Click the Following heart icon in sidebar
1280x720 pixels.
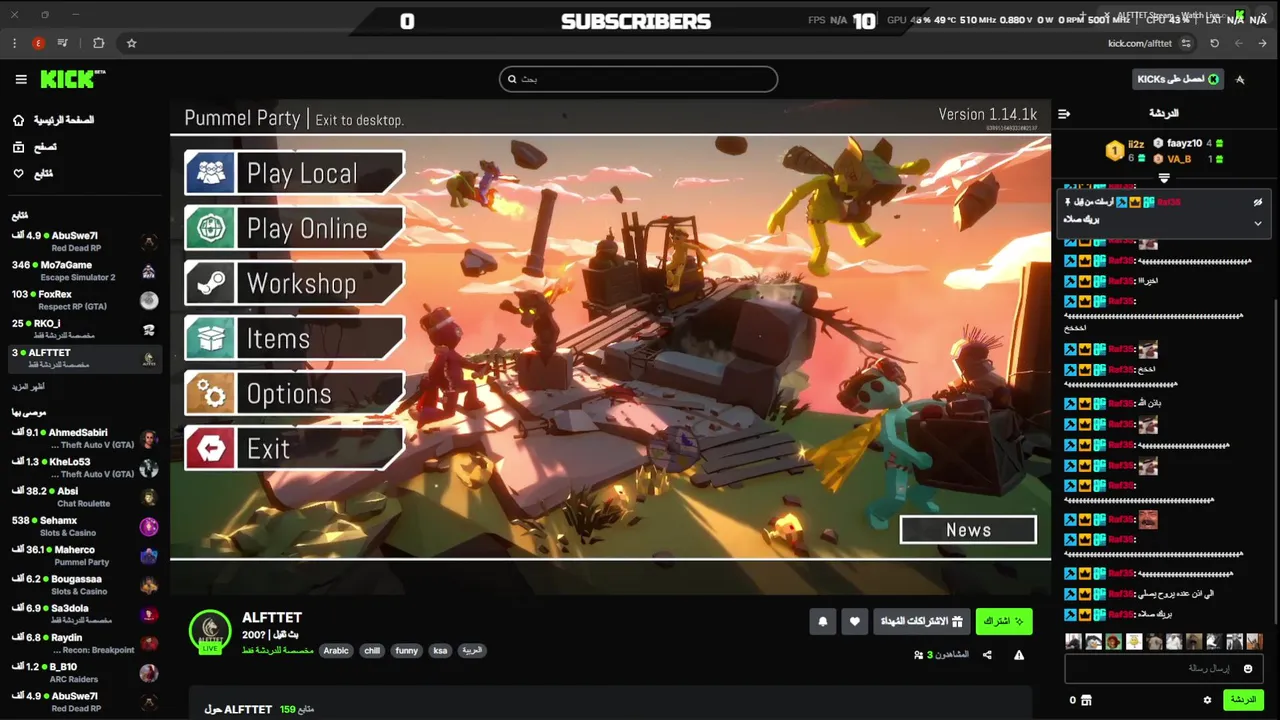point(18,174)
